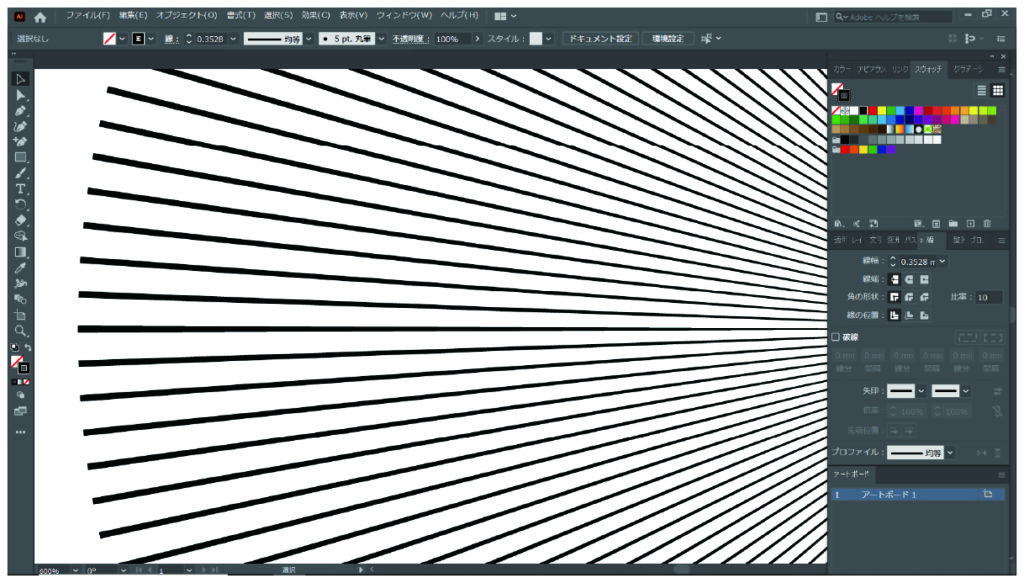Select the Eraser tool
Viewport: 1024px width, 583px height.
pos(20,220)
